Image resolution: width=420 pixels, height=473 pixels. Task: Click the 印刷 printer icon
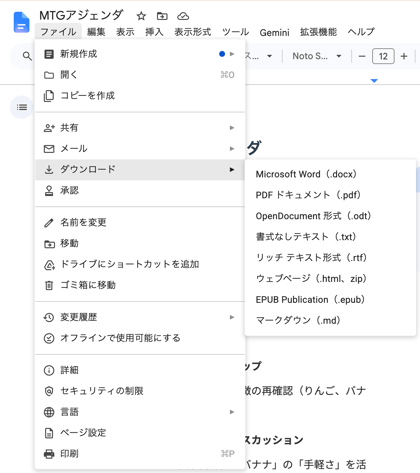coord(49,454)
